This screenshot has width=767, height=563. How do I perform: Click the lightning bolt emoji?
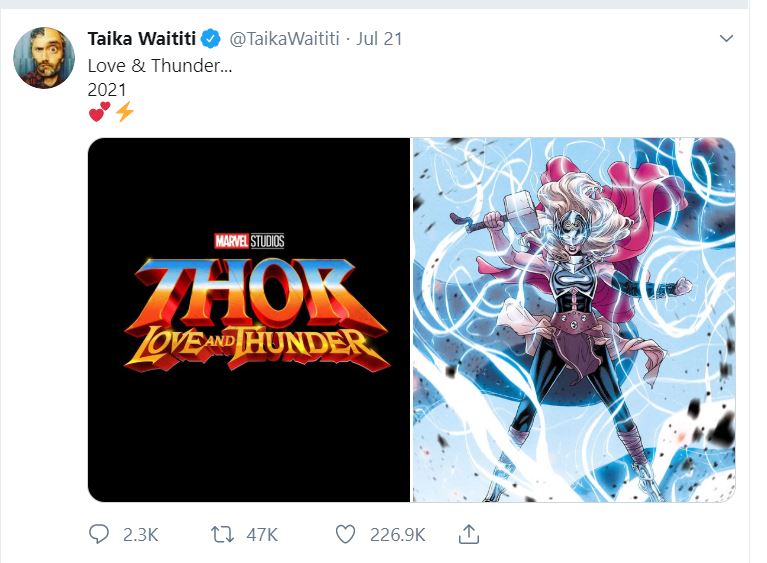click(x=124, y=111)
